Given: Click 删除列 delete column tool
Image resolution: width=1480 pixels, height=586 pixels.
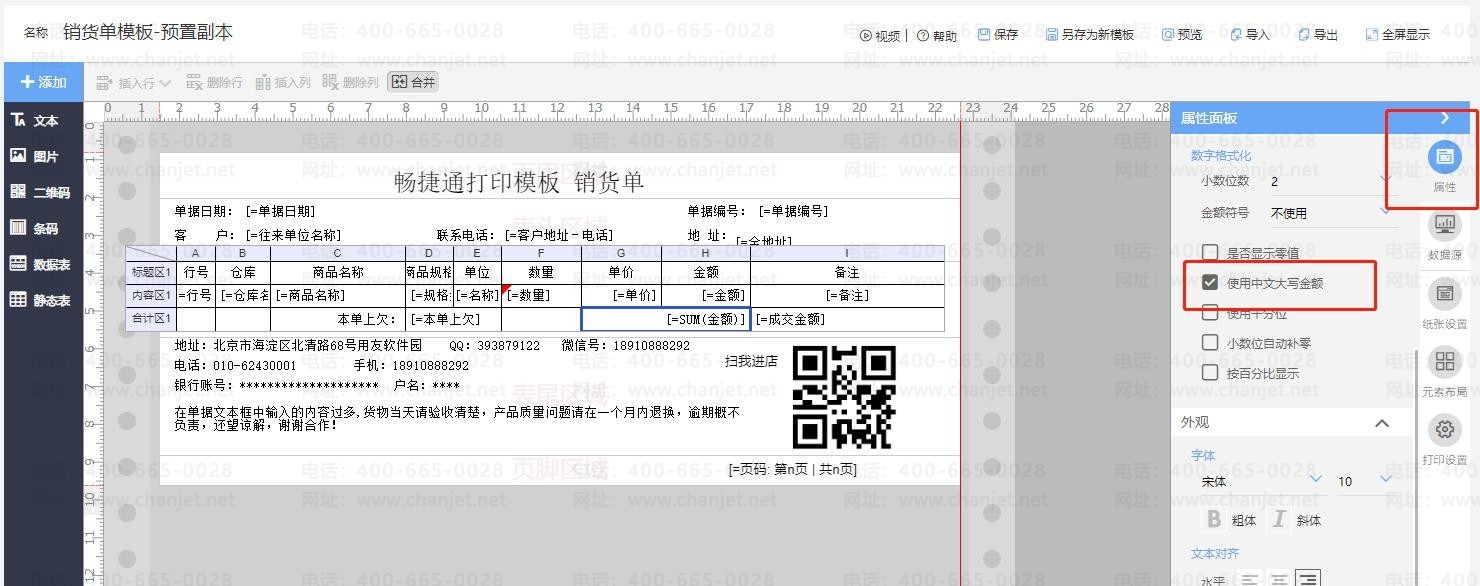Looking at the screenshot, I should point(351,83).
